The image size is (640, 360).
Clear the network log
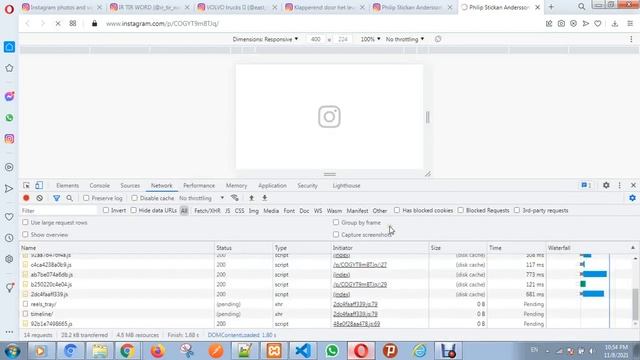click(40, 198)
